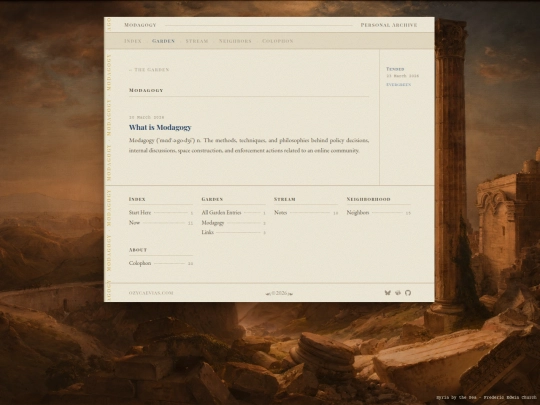Go back via '← The Garden' link
Image resolution: width=540 pixels, height=405 pixels.
(x=149, y=70)
